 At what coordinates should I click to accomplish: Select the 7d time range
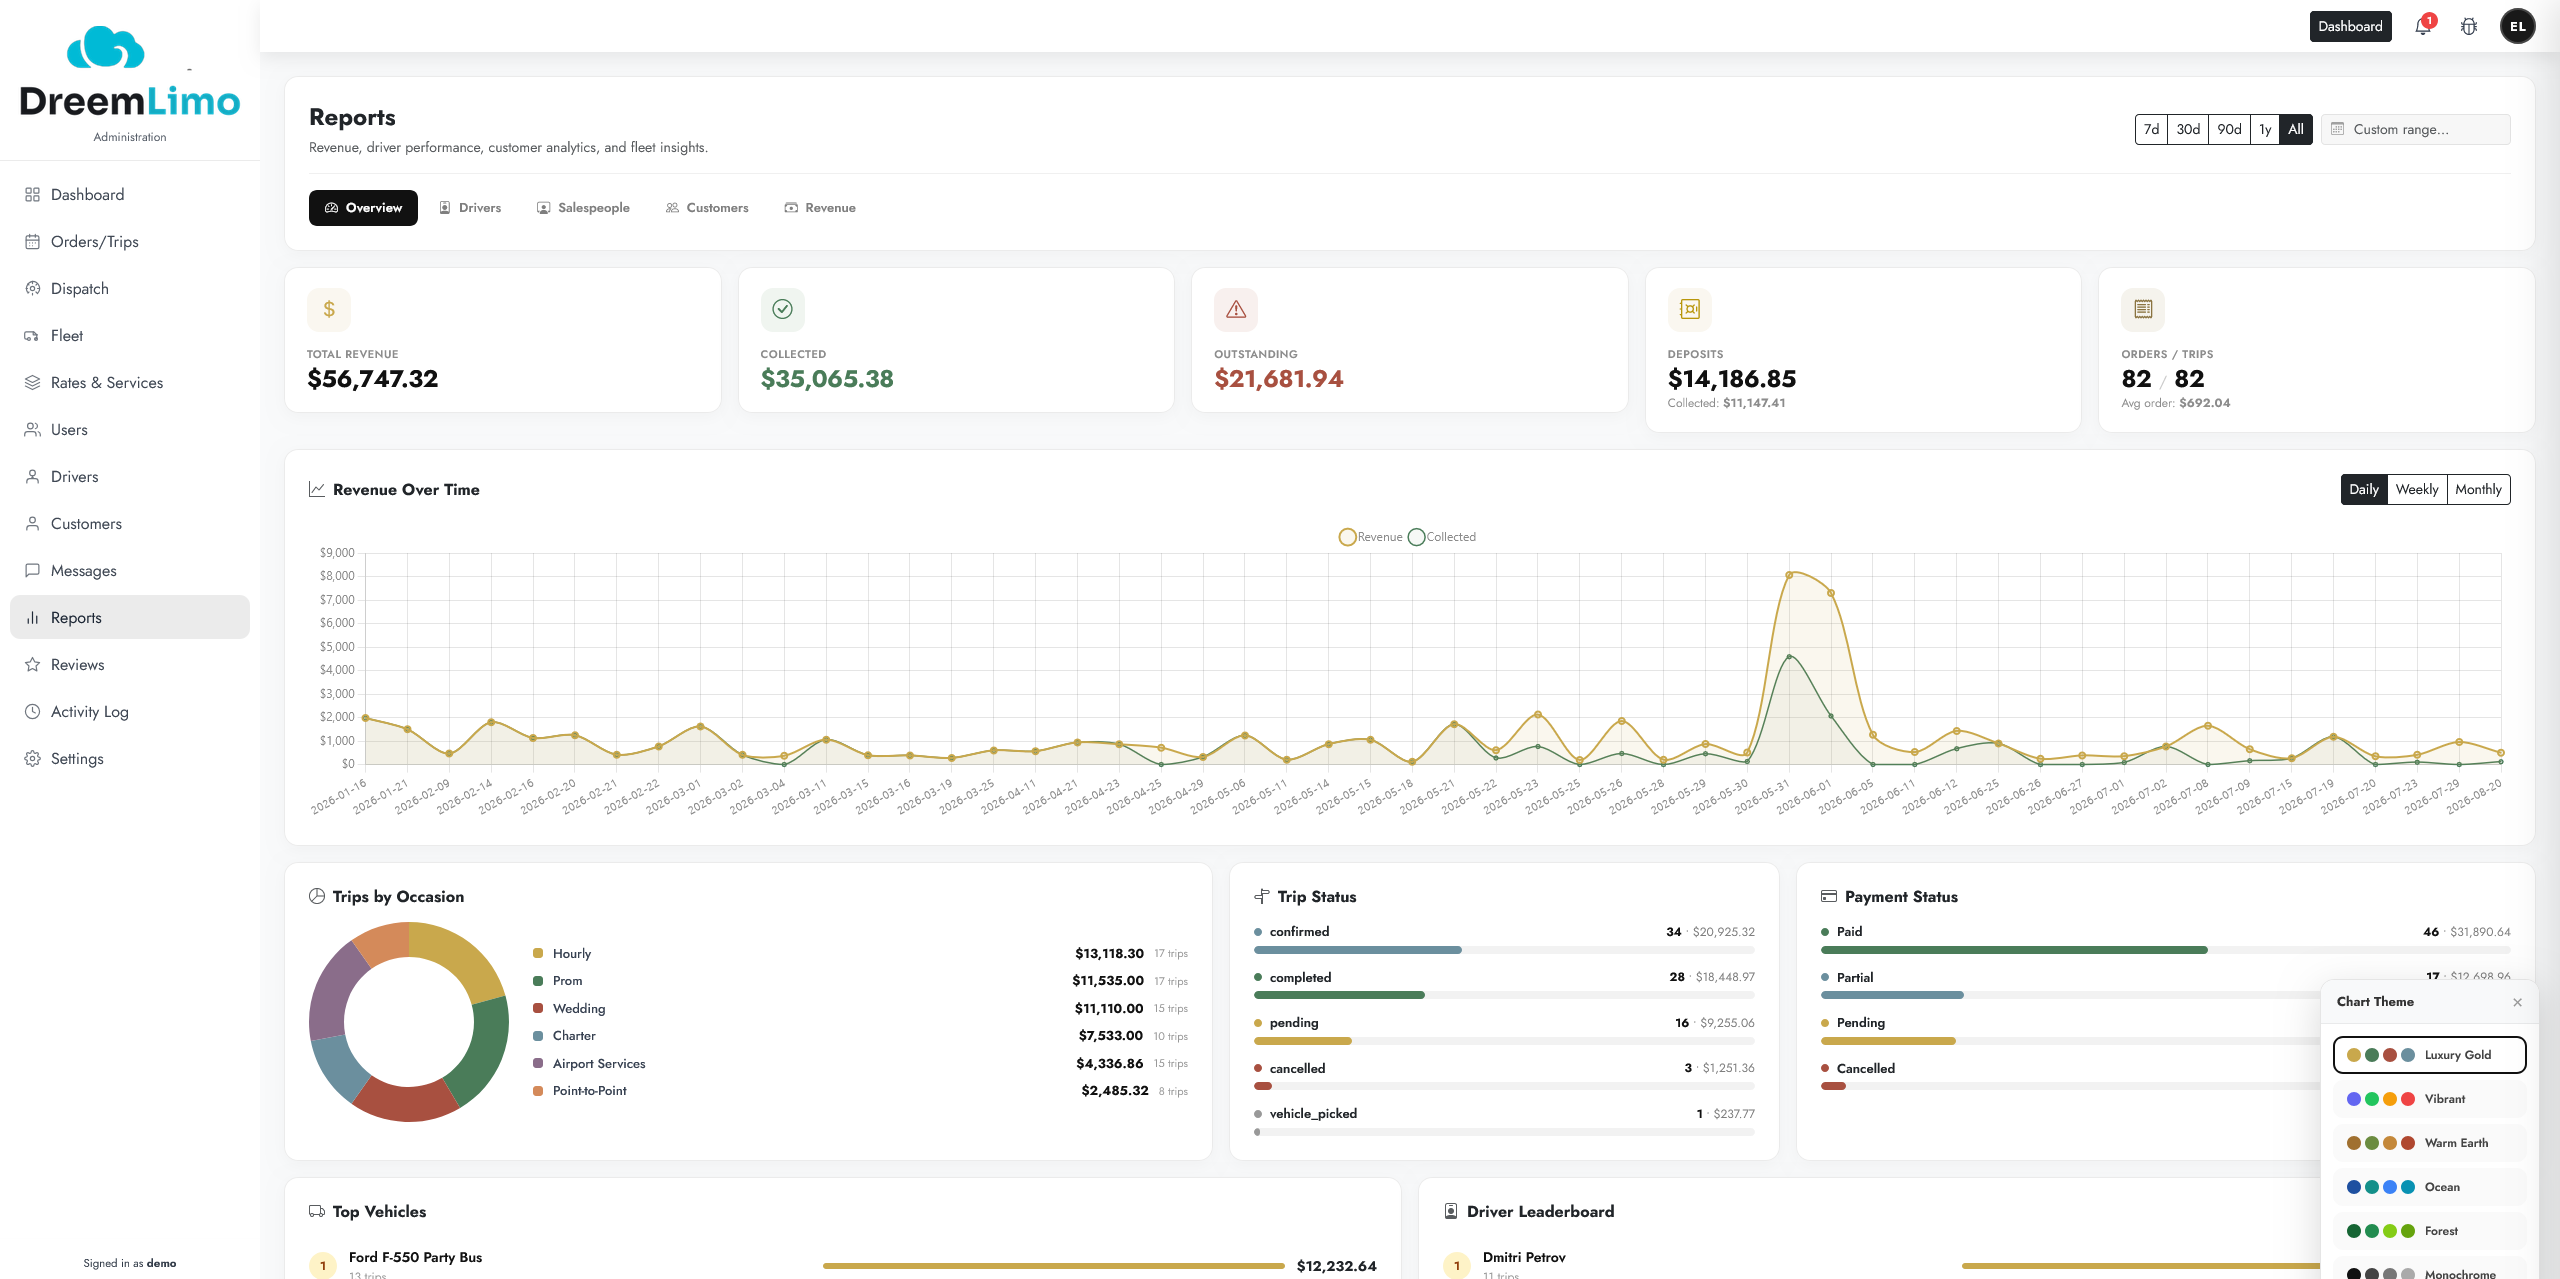pyautogui.click(x=2151, y=129)
